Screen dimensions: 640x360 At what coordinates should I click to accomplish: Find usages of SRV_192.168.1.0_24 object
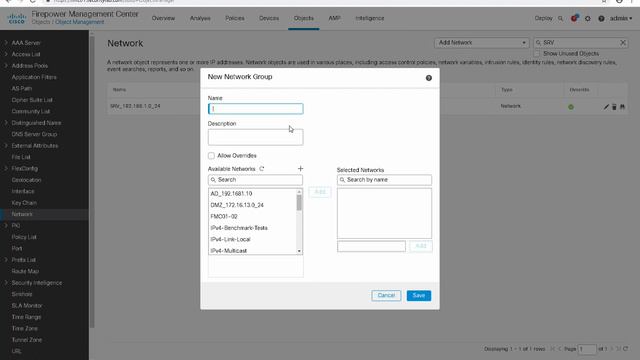622,107
